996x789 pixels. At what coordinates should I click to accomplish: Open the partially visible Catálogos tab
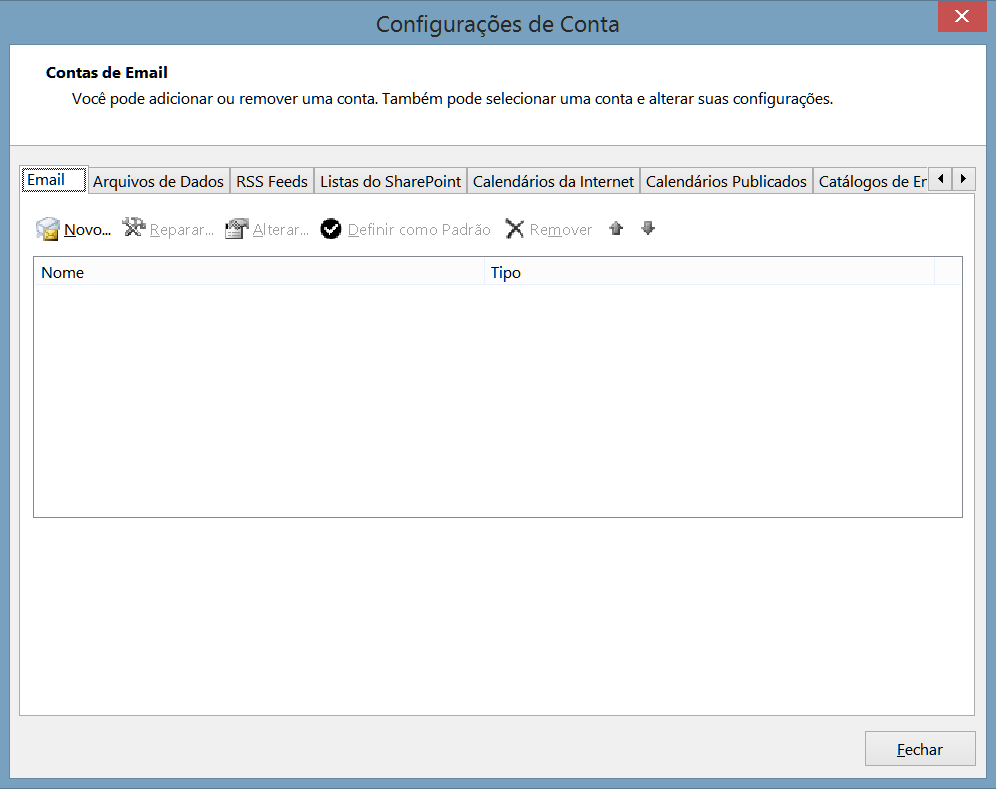click(x=871, y=182)
